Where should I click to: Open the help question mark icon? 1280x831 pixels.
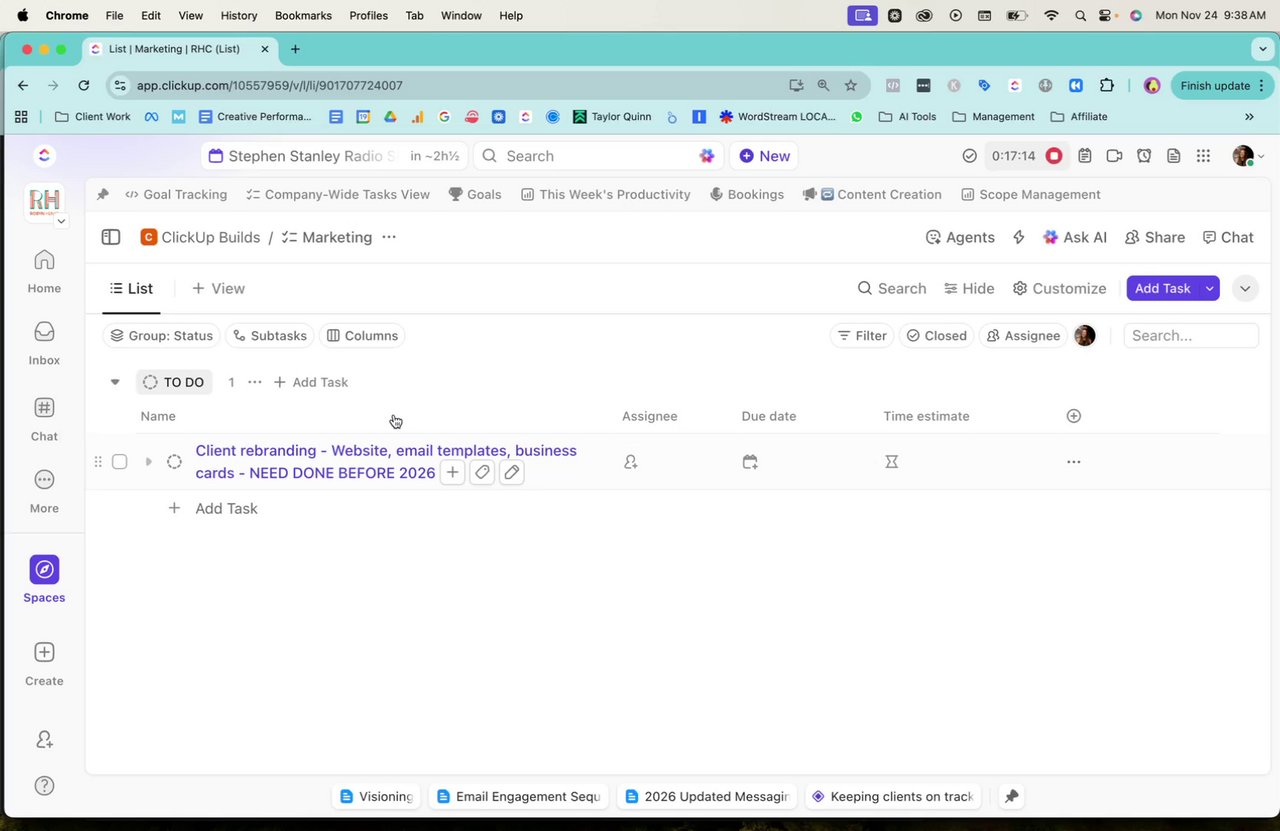[x=44, y=786]
